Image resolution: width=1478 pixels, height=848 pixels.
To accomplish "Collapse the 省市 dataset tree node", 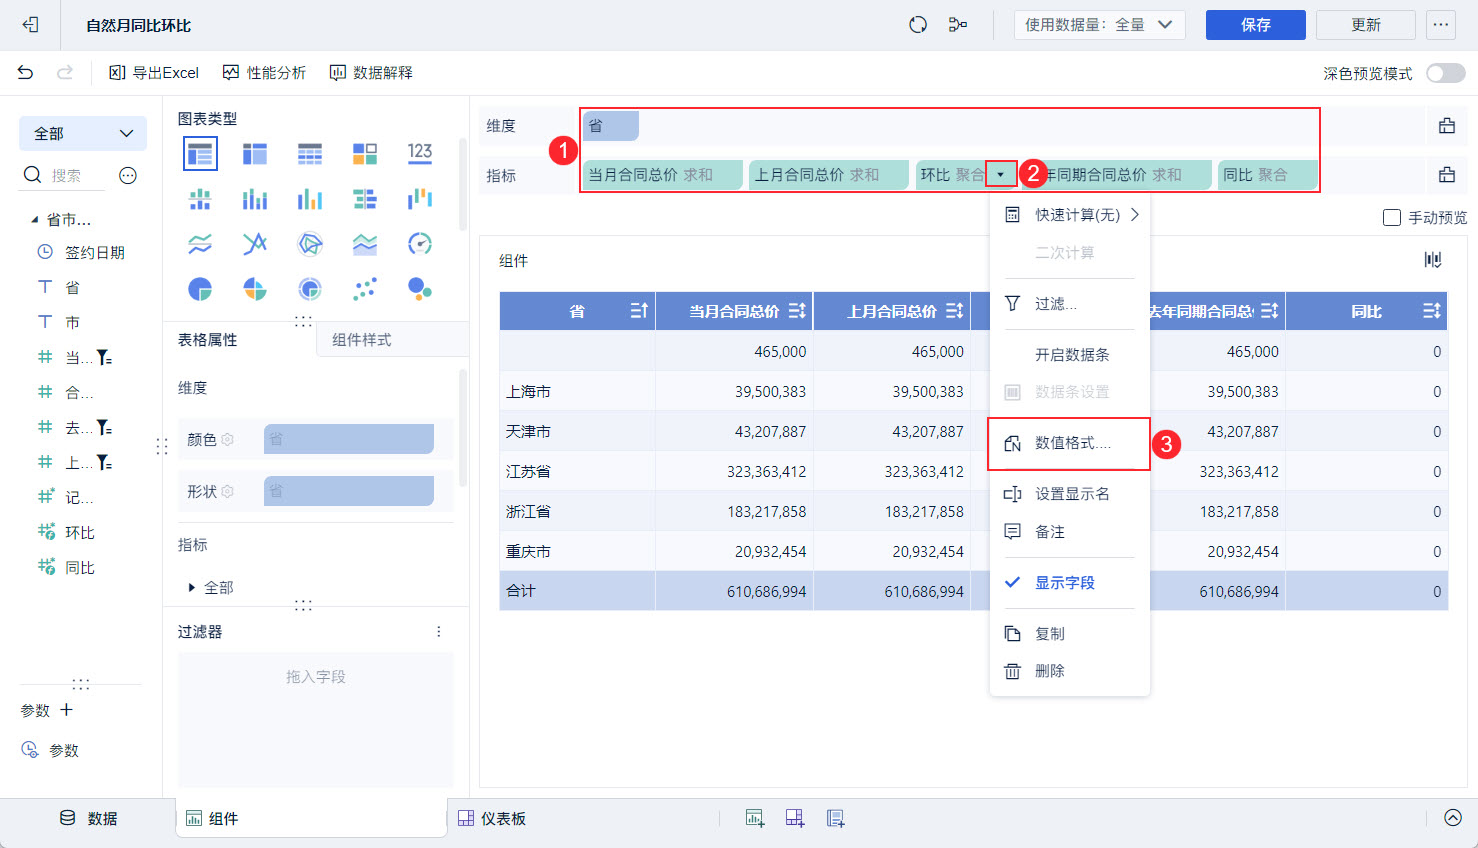I will (35, 220).
